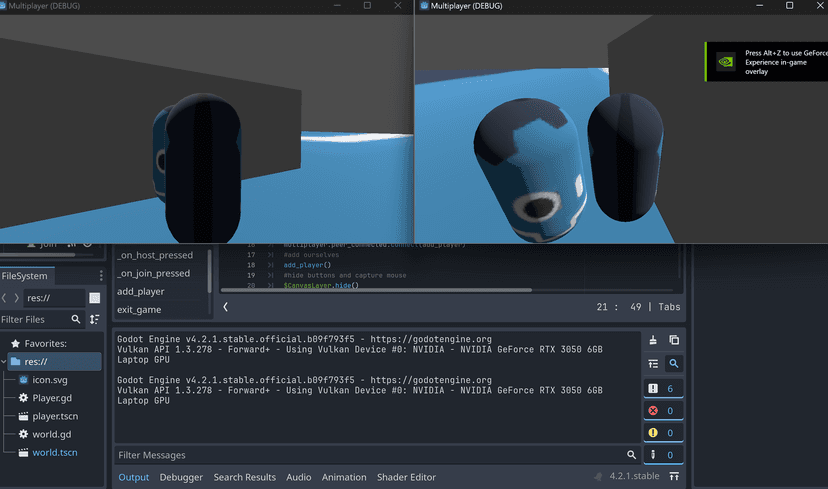Toggle warning messages filter with yellow icon

(664, 433)
